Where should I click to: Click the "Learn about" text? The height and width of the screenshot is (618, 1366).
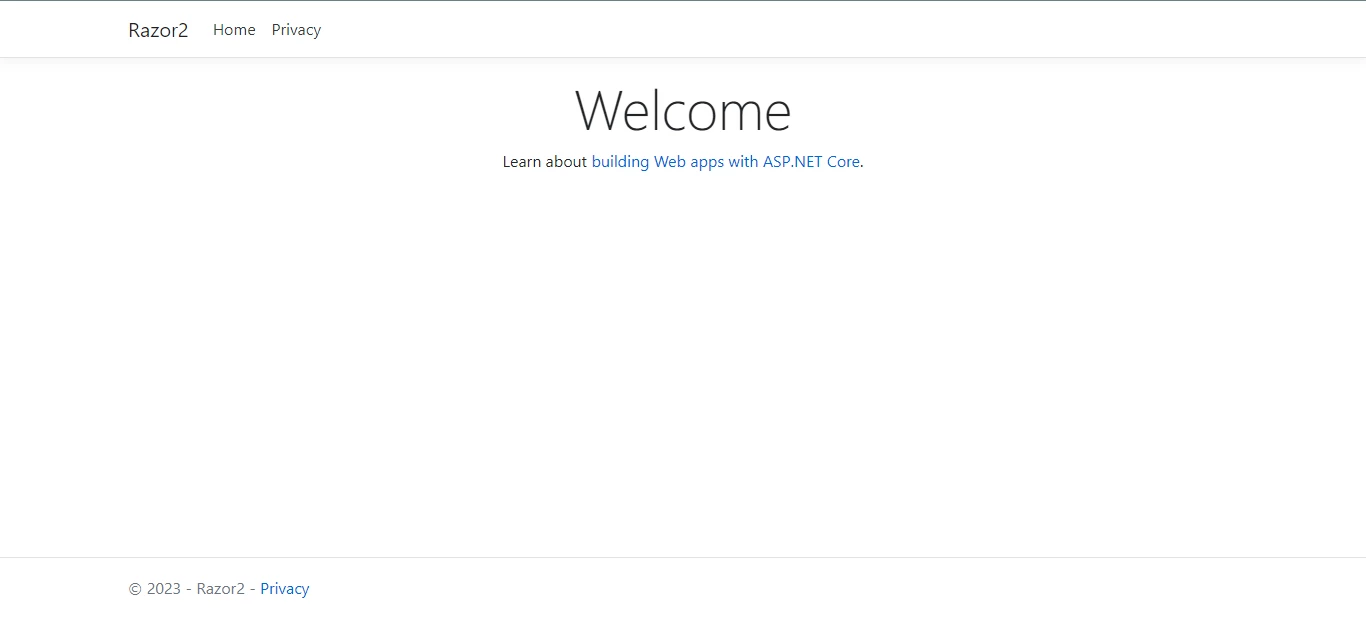coord(544,161)
